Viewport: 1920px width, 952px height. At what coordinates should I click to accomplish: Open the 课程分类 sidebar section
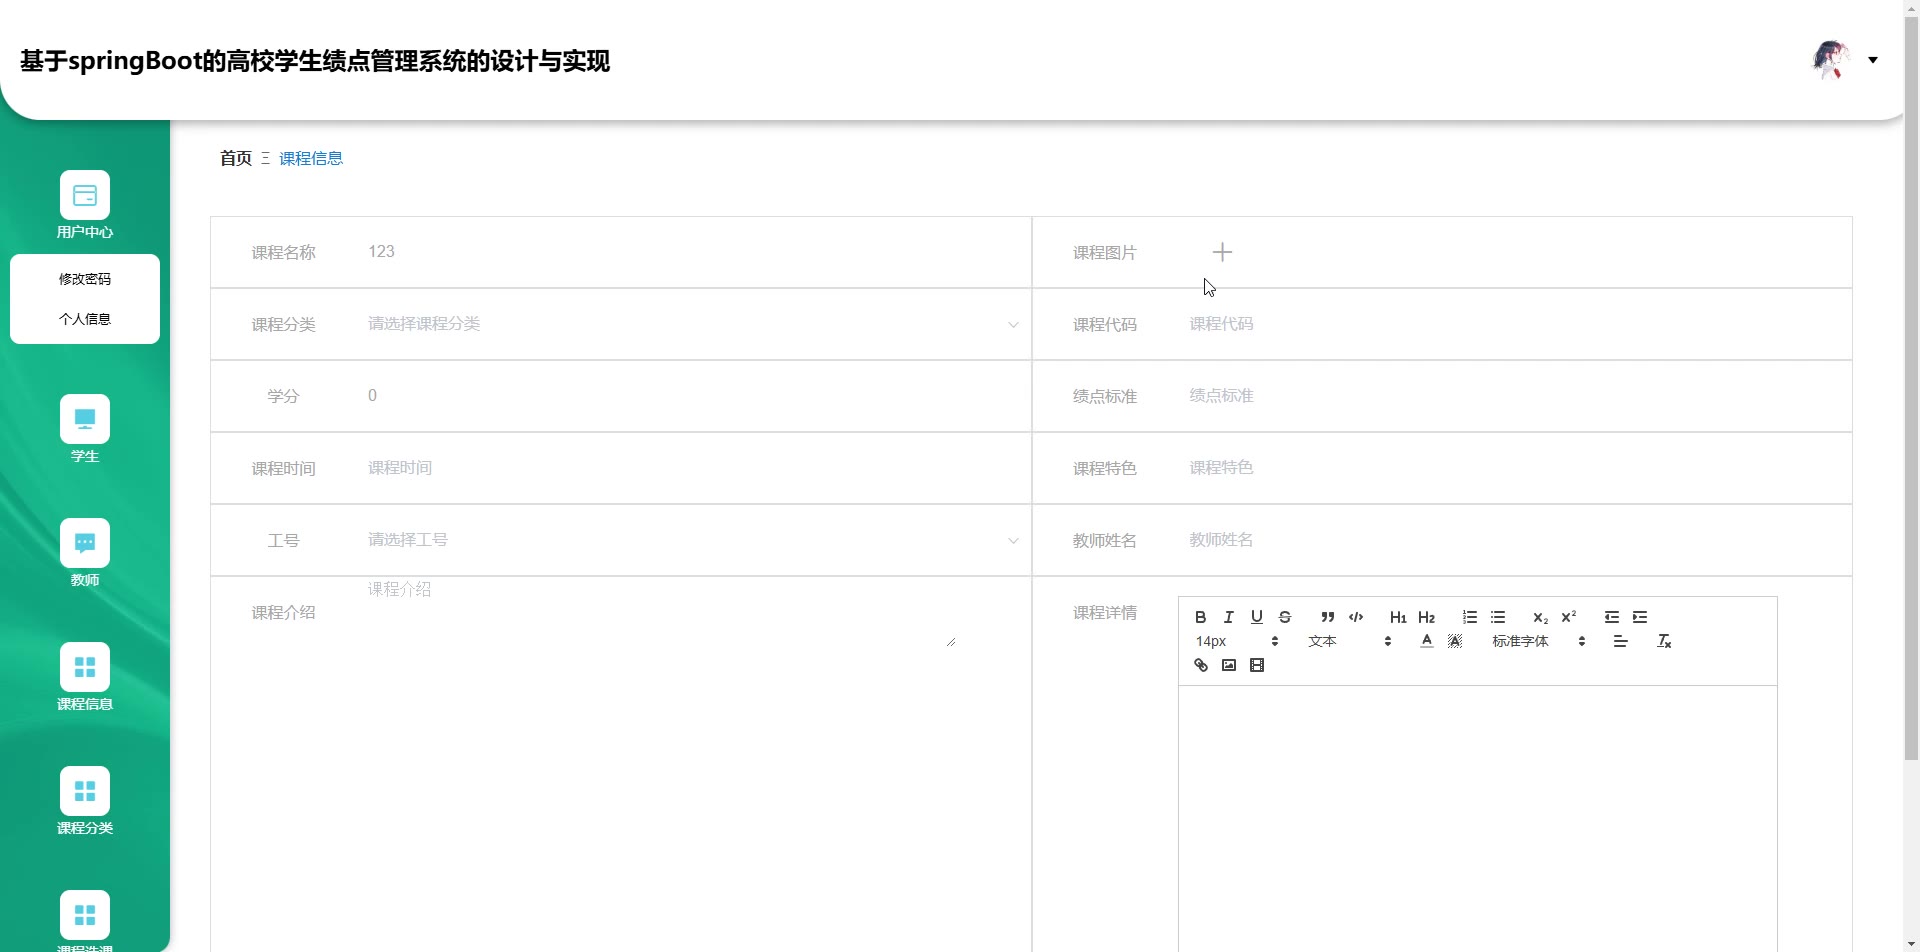pos(85,801)
